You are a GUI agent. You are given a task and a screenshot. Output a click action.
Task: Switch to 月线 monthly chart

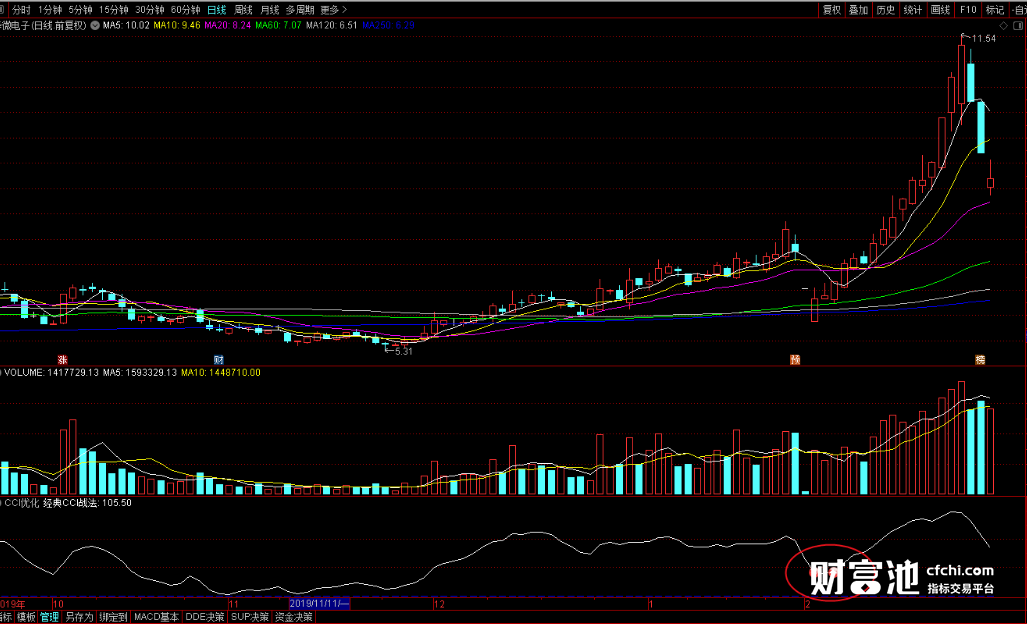(270, 10)
